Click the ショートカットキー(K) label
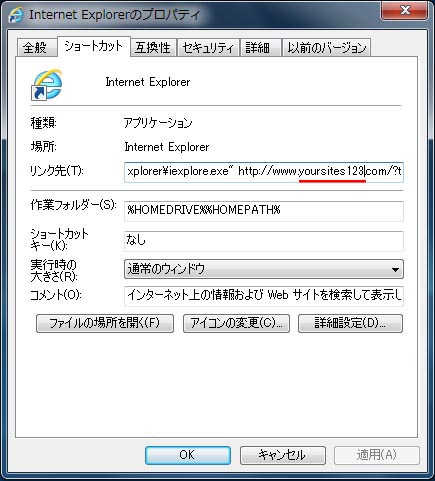 [59, 239]
